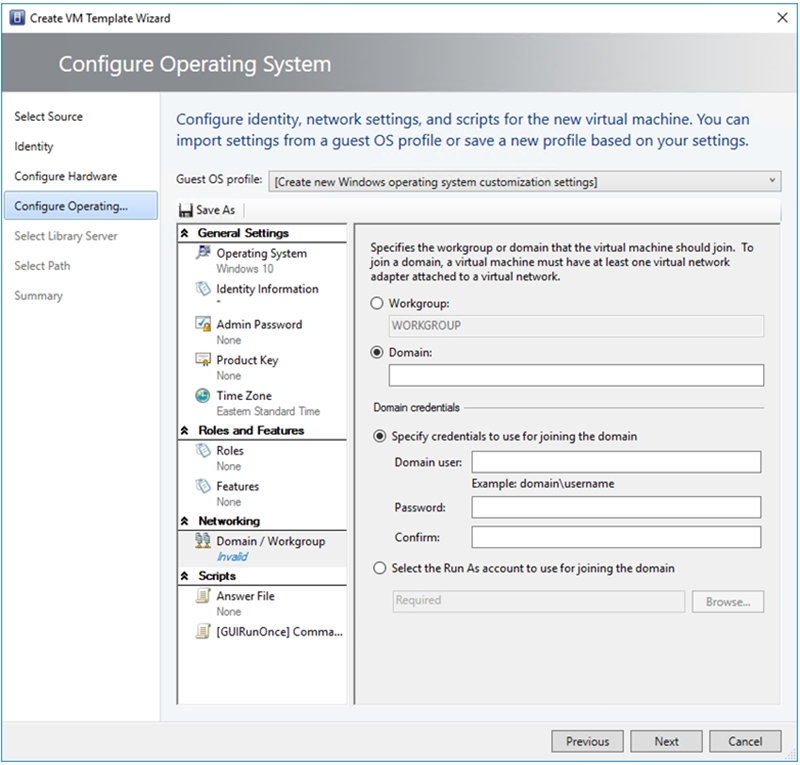Screen dimensions: 800x765
Task: Click the Next button
Action: (x=666, y=741)
